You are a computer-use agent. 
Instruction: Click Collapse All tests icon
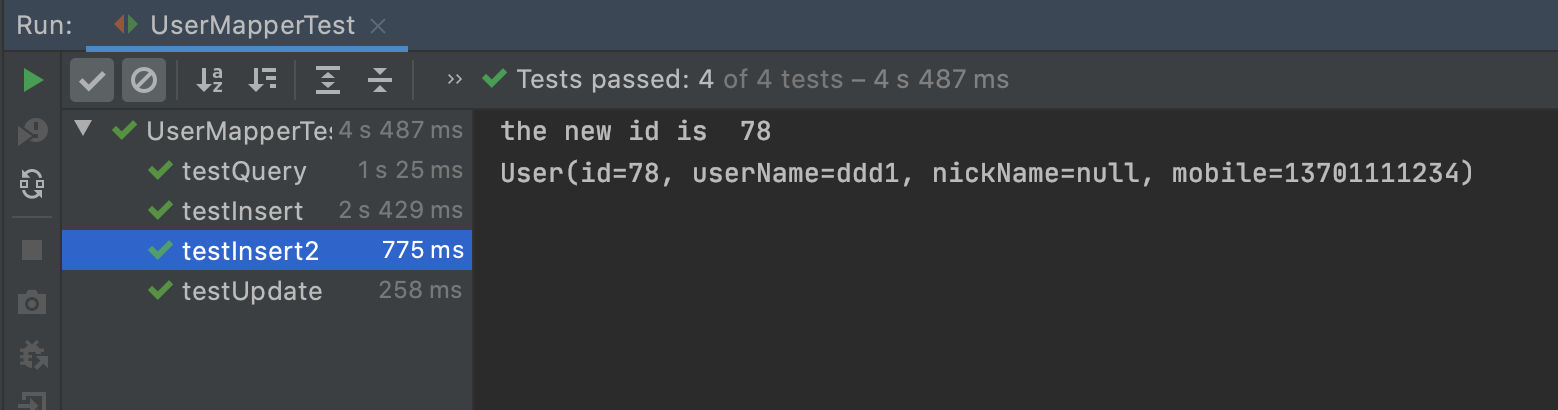pos(379,80)
